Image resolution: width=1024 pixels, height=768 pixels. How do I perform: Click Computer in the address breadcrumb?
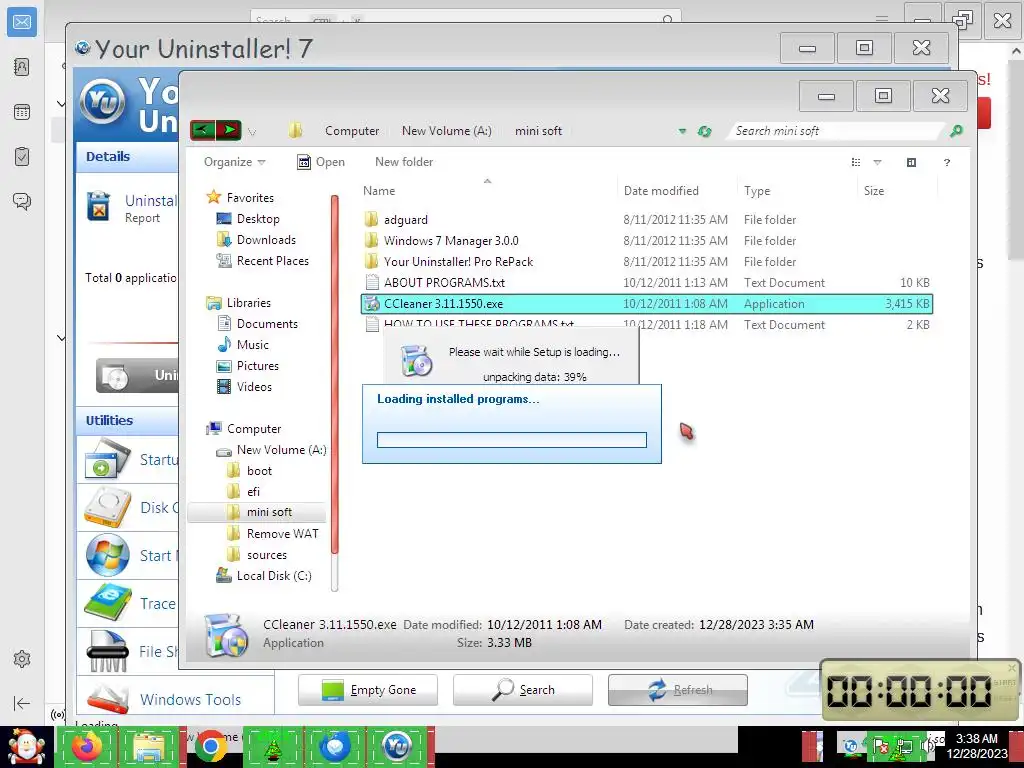click(352, 131)
